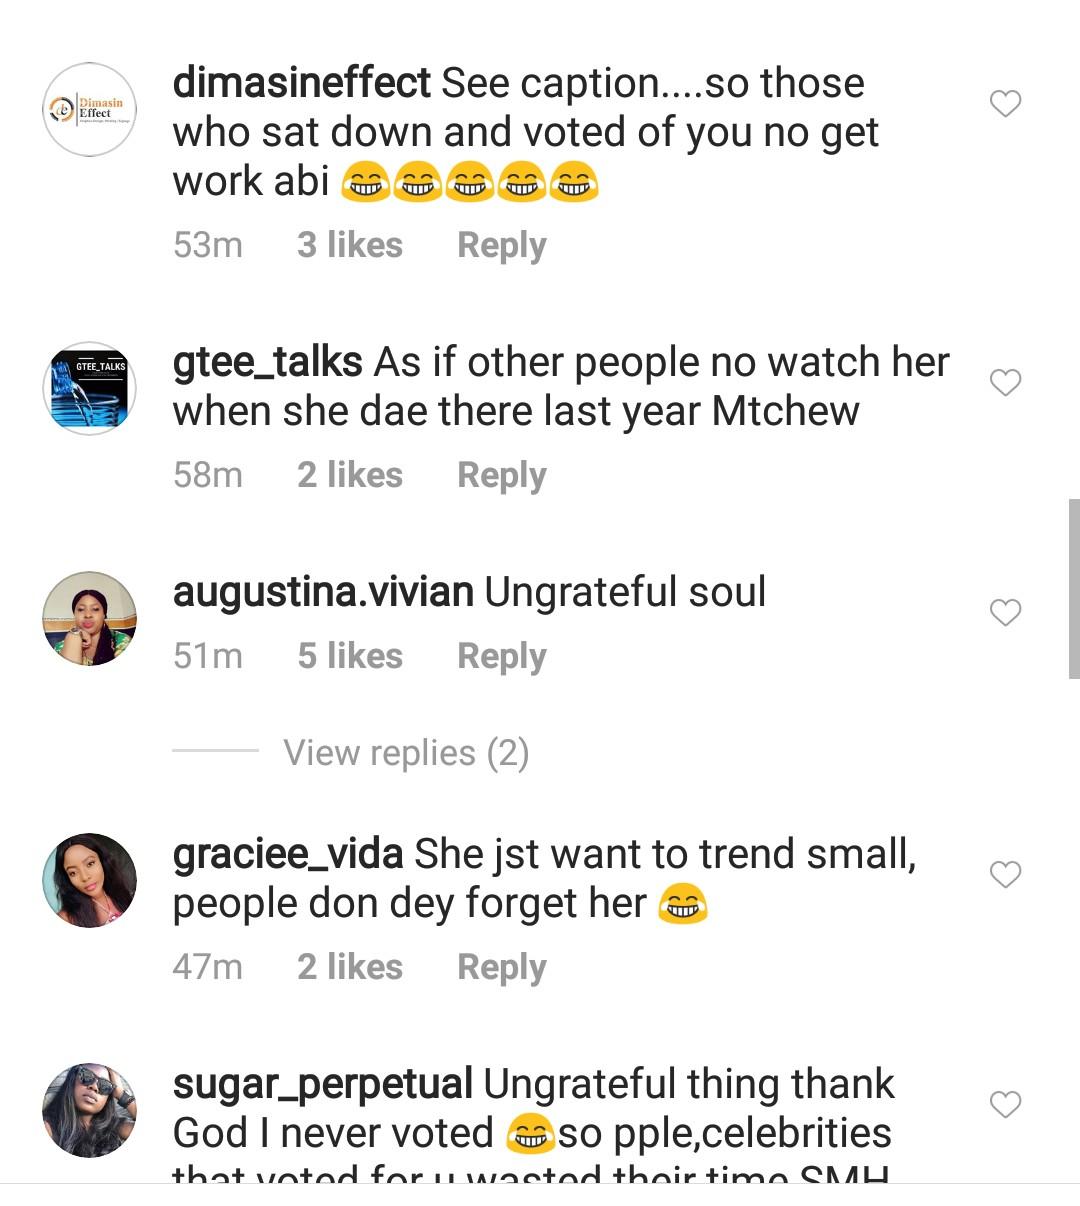Tap augustina.vivian's profile photo
Viewport: 1080px width, 1206px height.
coord(90,619)
